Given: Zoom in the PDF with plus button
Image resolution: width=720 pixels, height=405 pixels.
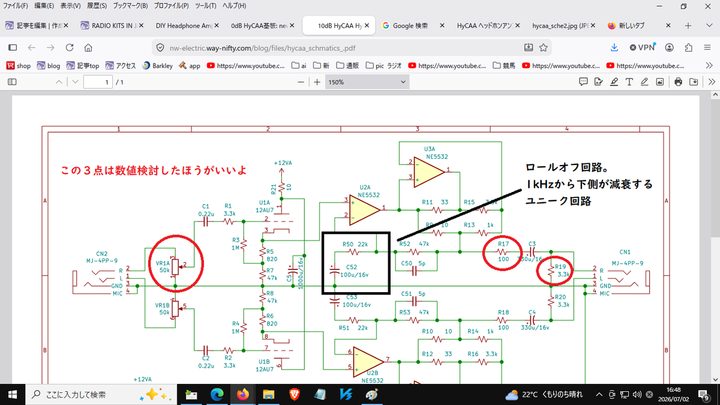Looking at the screenshot, I should [317, 82].
